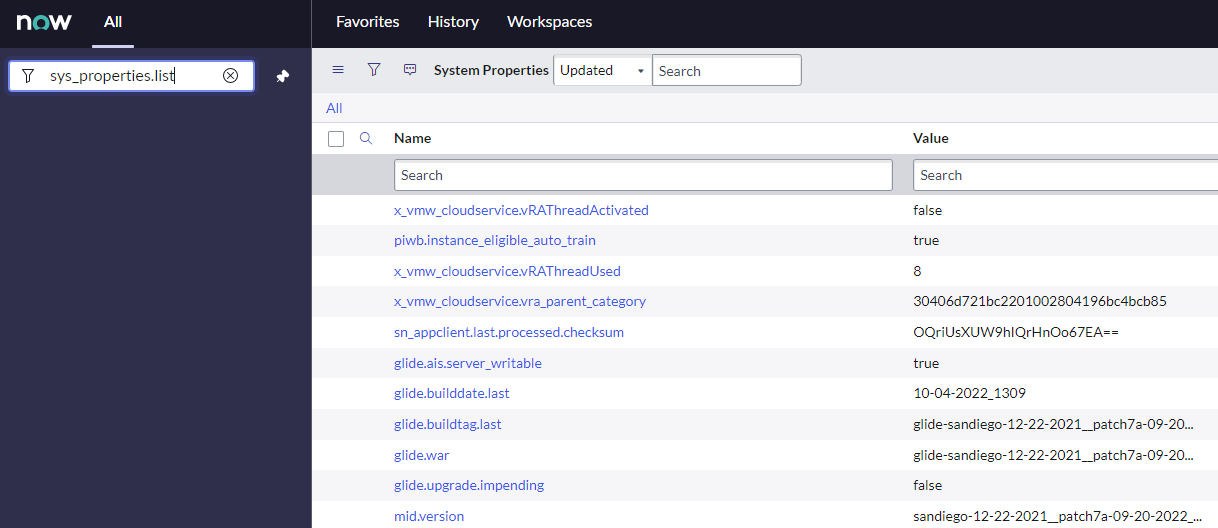Click the filter icon in navigator search box

pos(28,76)
